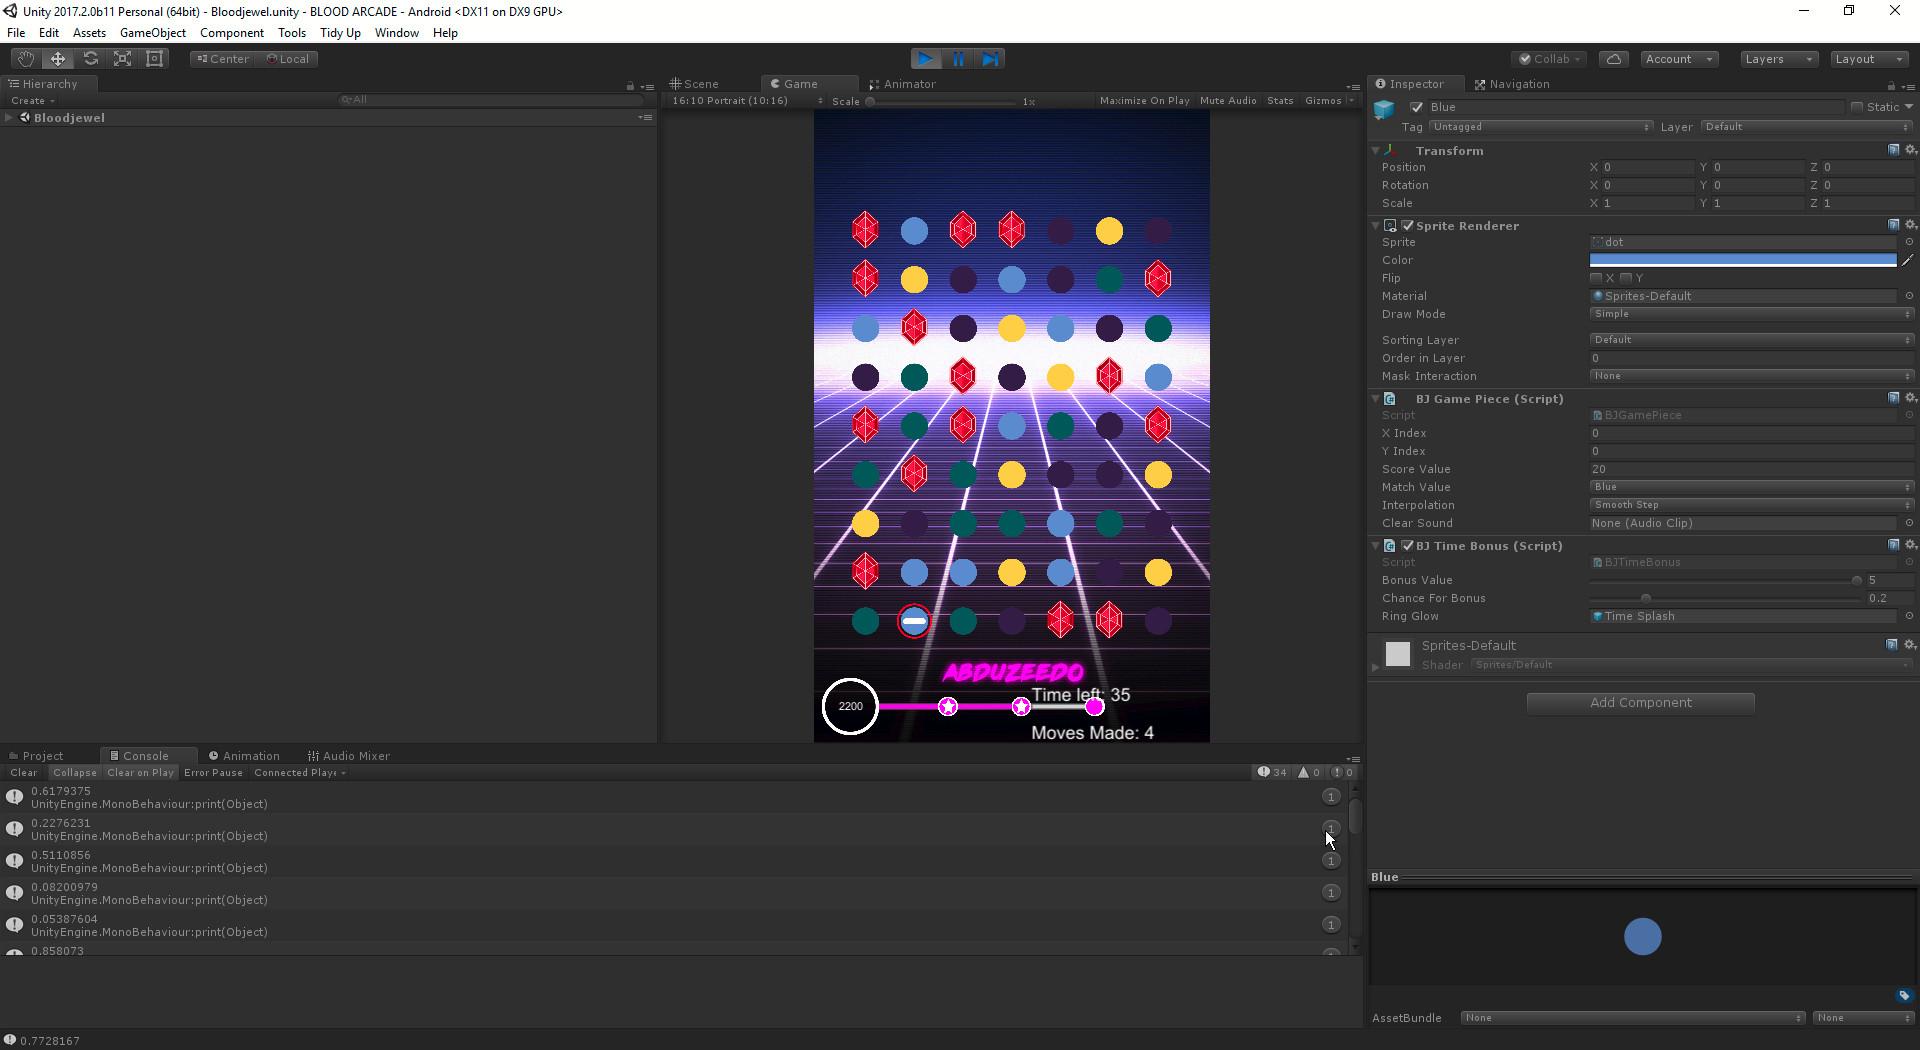Toggle Clear on Play in Console
1920x1050 pixels.
coord(141,773)
